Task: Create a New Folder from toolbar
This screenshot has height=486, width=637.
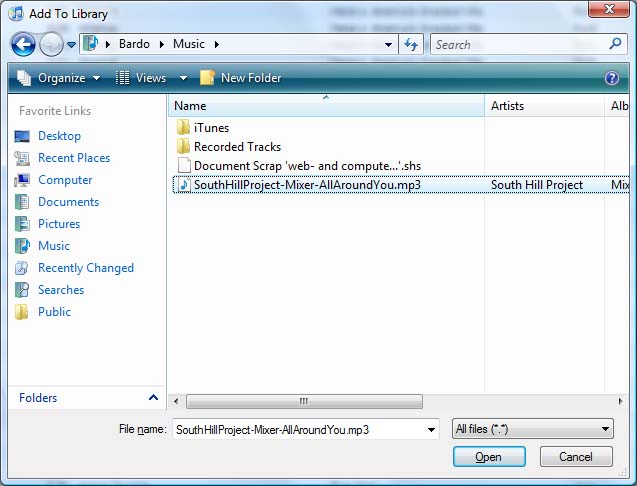Action: point(241,78)
